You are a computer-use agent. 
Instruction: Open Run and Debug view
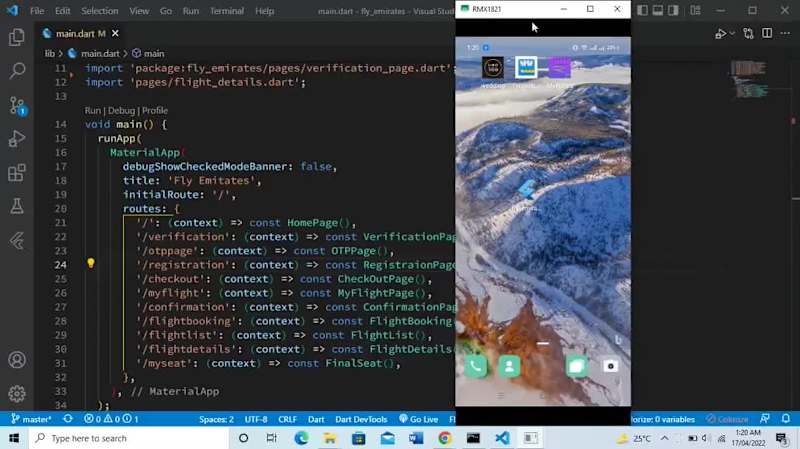[17, 139]
